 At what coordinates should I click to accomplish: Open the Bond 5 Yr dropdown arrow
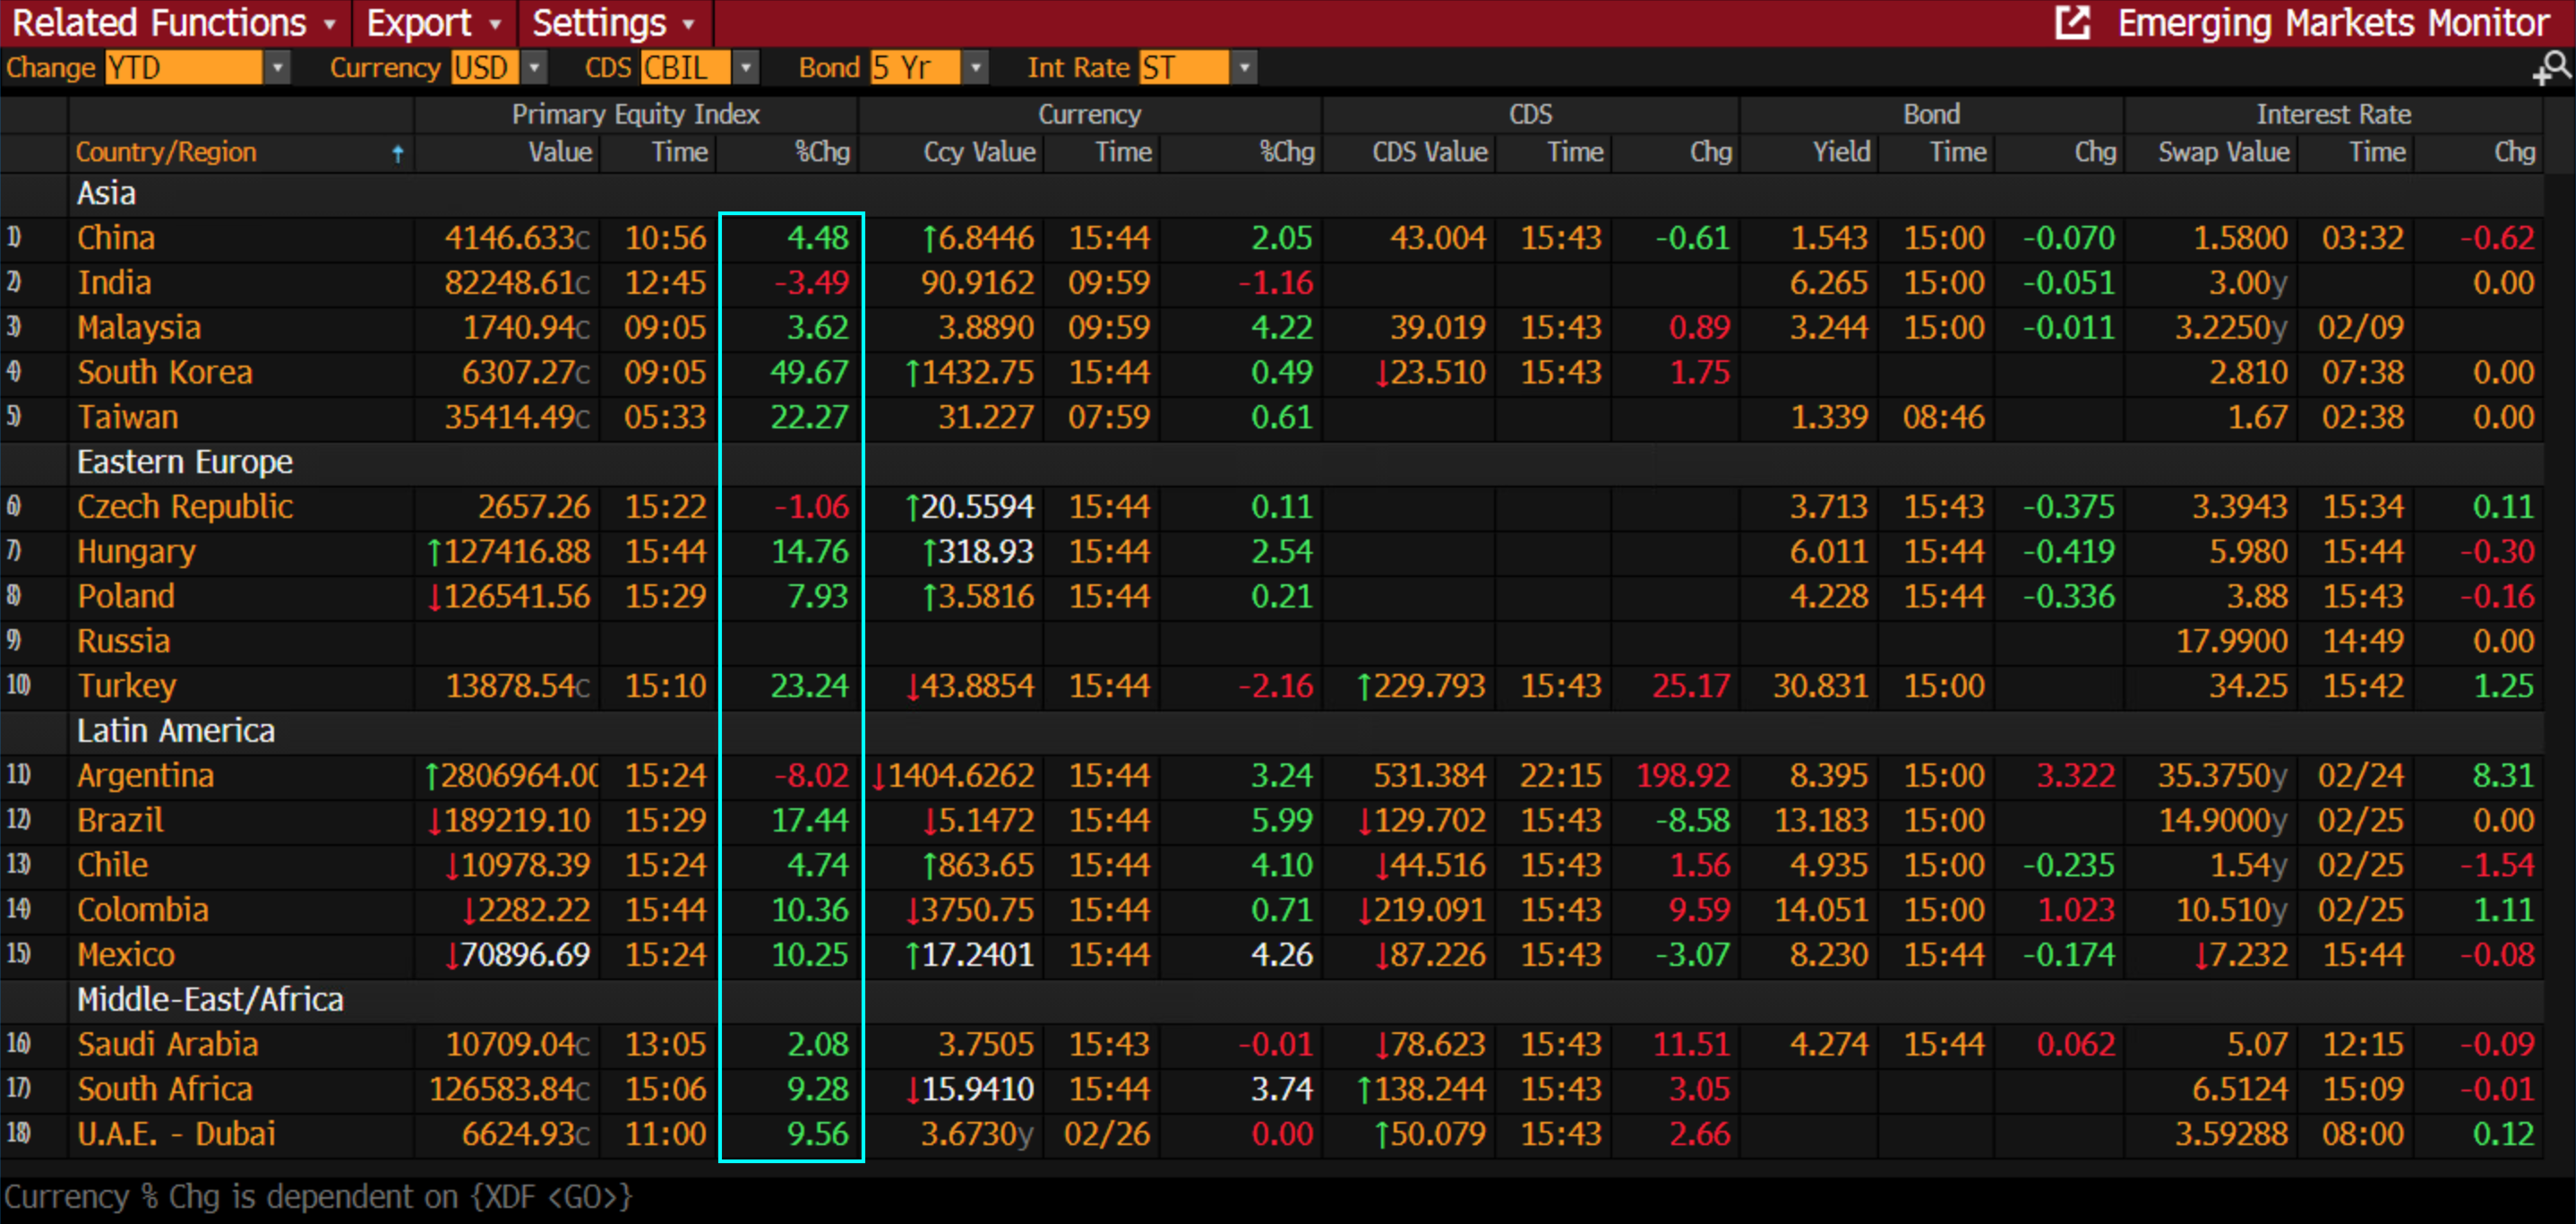point(975,68)
